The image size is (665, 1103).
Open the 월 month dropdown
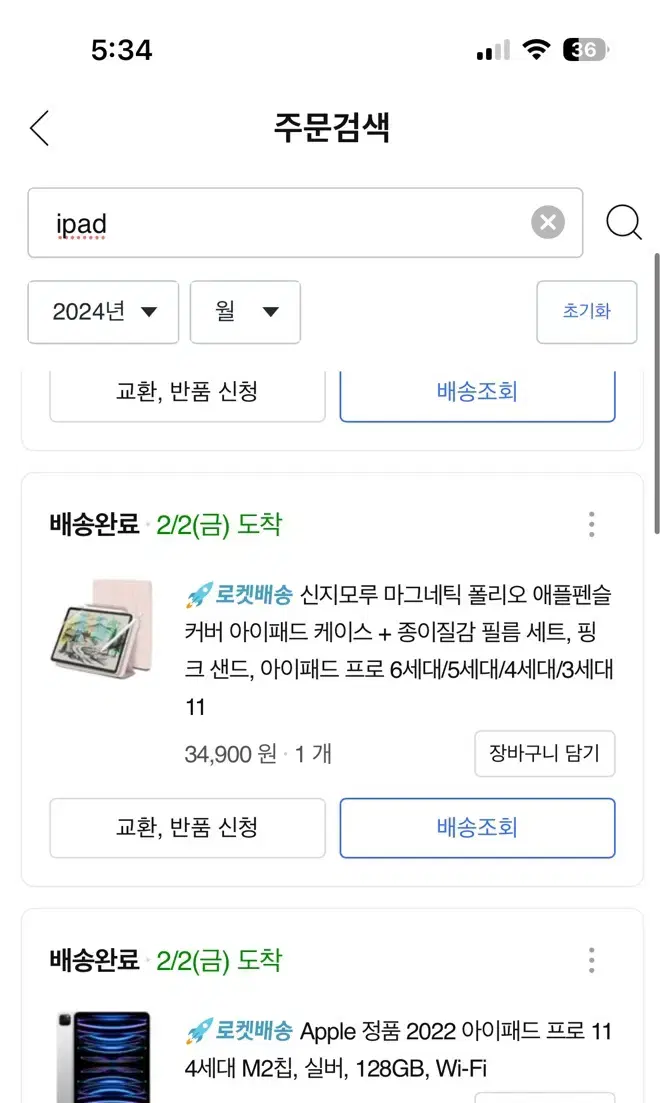(246, 312)
